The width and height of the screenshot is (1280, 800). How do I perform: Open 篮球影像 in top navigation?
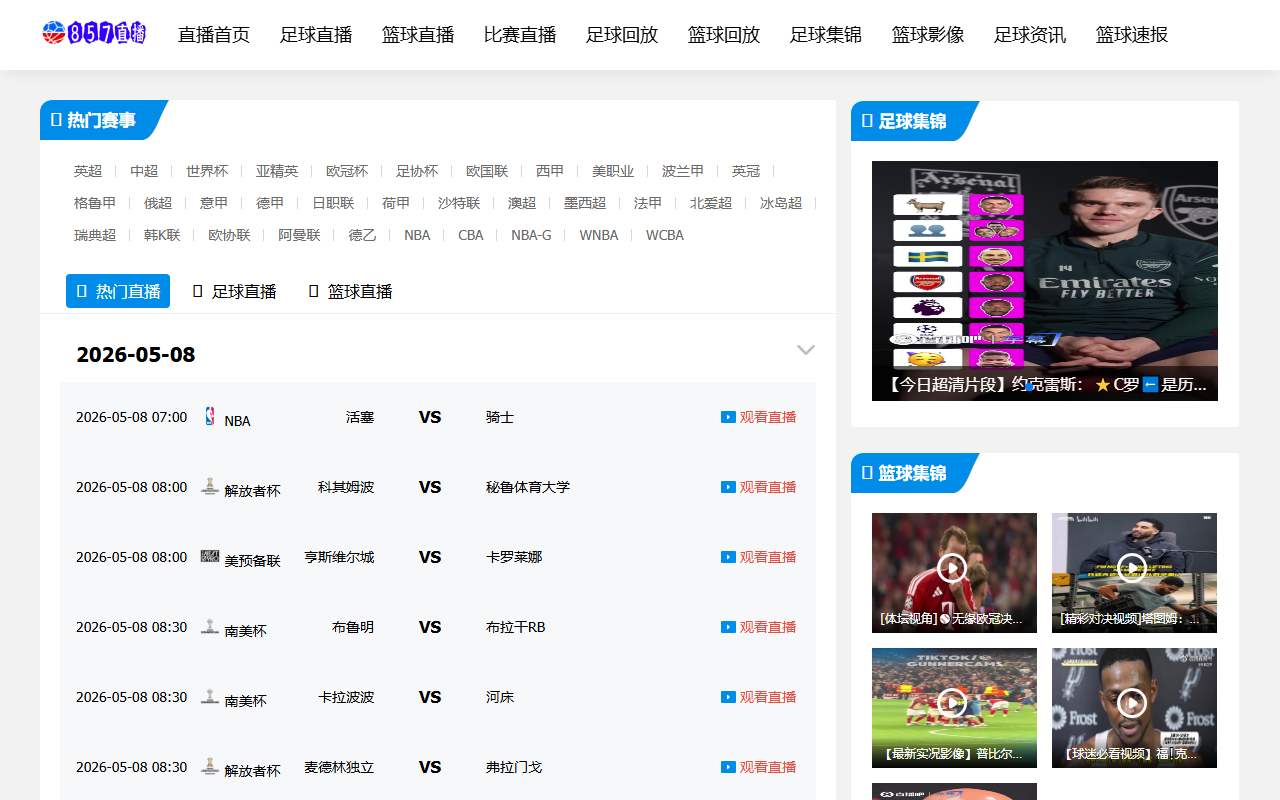coord(928,35)
